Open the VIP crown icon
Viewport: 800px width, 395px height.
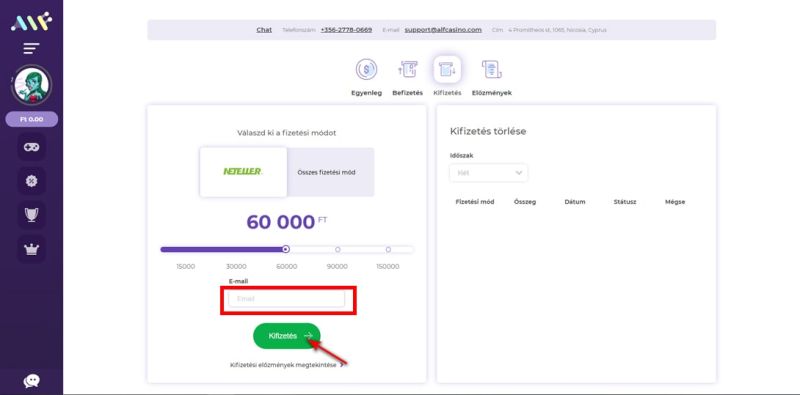[x=32, y=249]
